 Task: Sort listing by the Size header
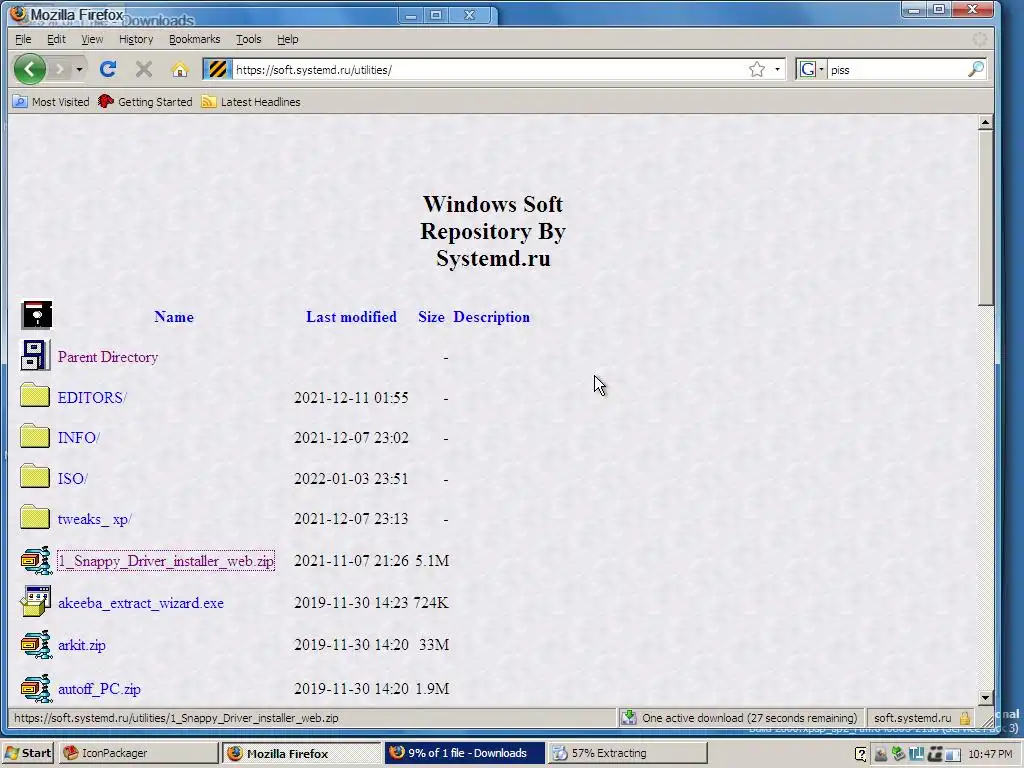tap(431, 317)
